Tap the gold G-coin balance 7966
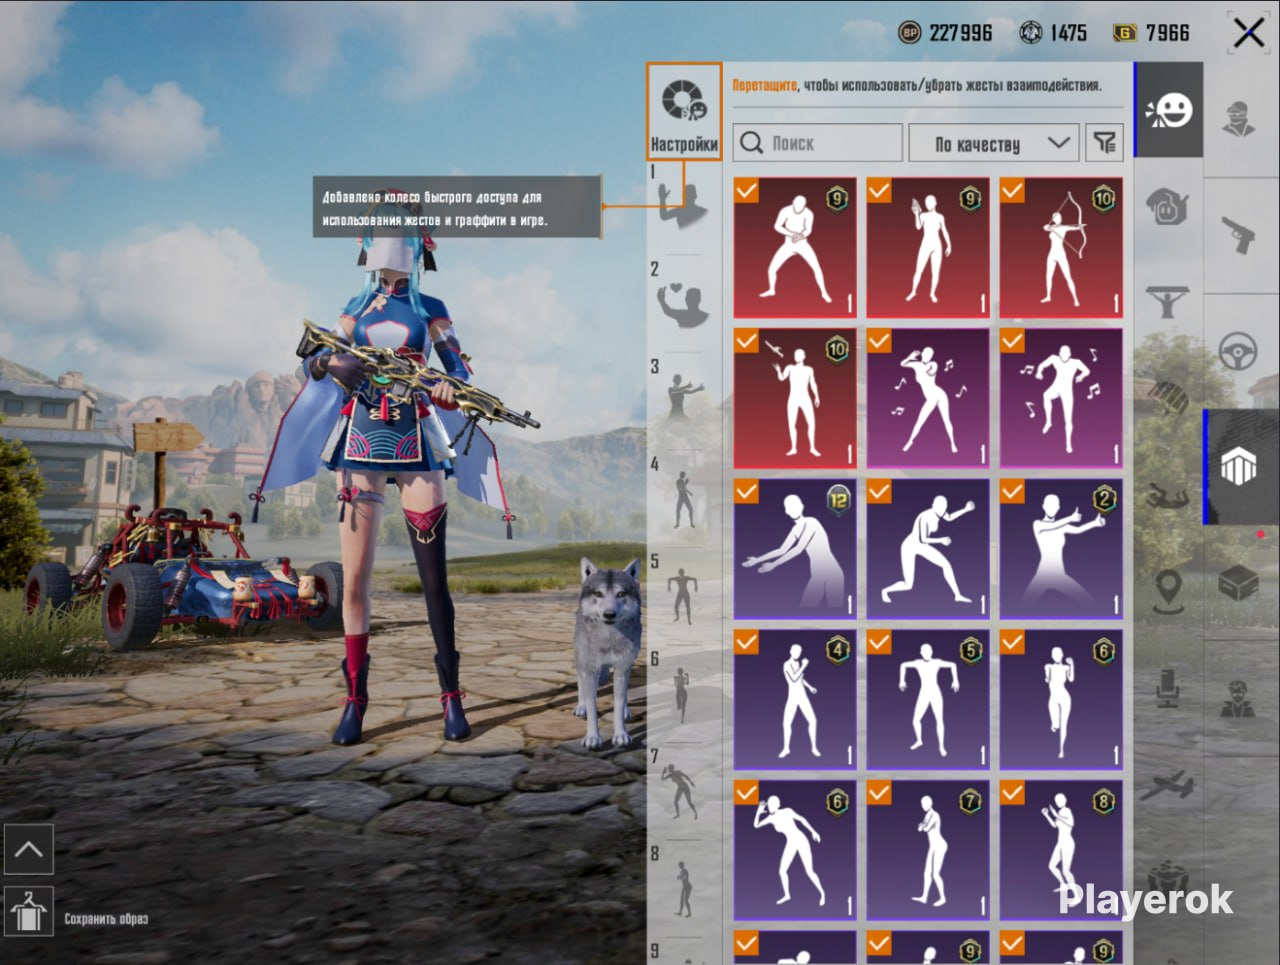 [x=1151, y=33]
